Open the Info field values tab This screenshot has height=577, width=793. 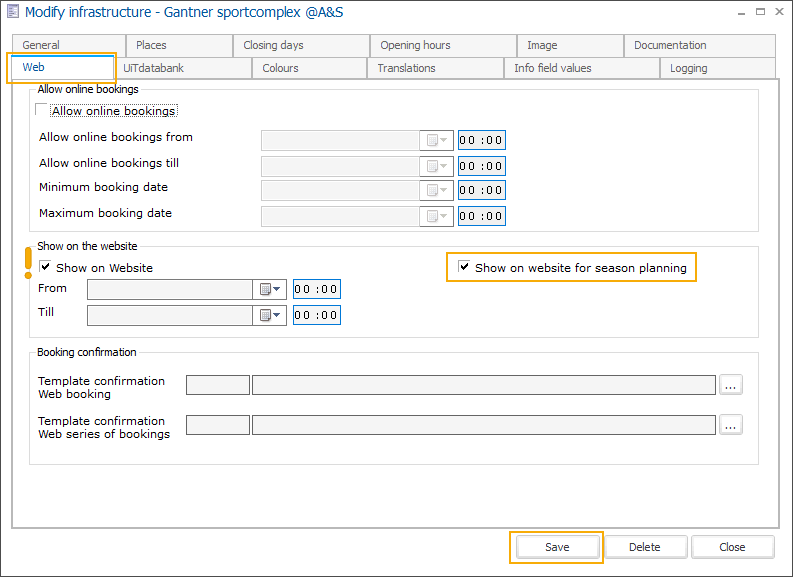tap(582, 68)
